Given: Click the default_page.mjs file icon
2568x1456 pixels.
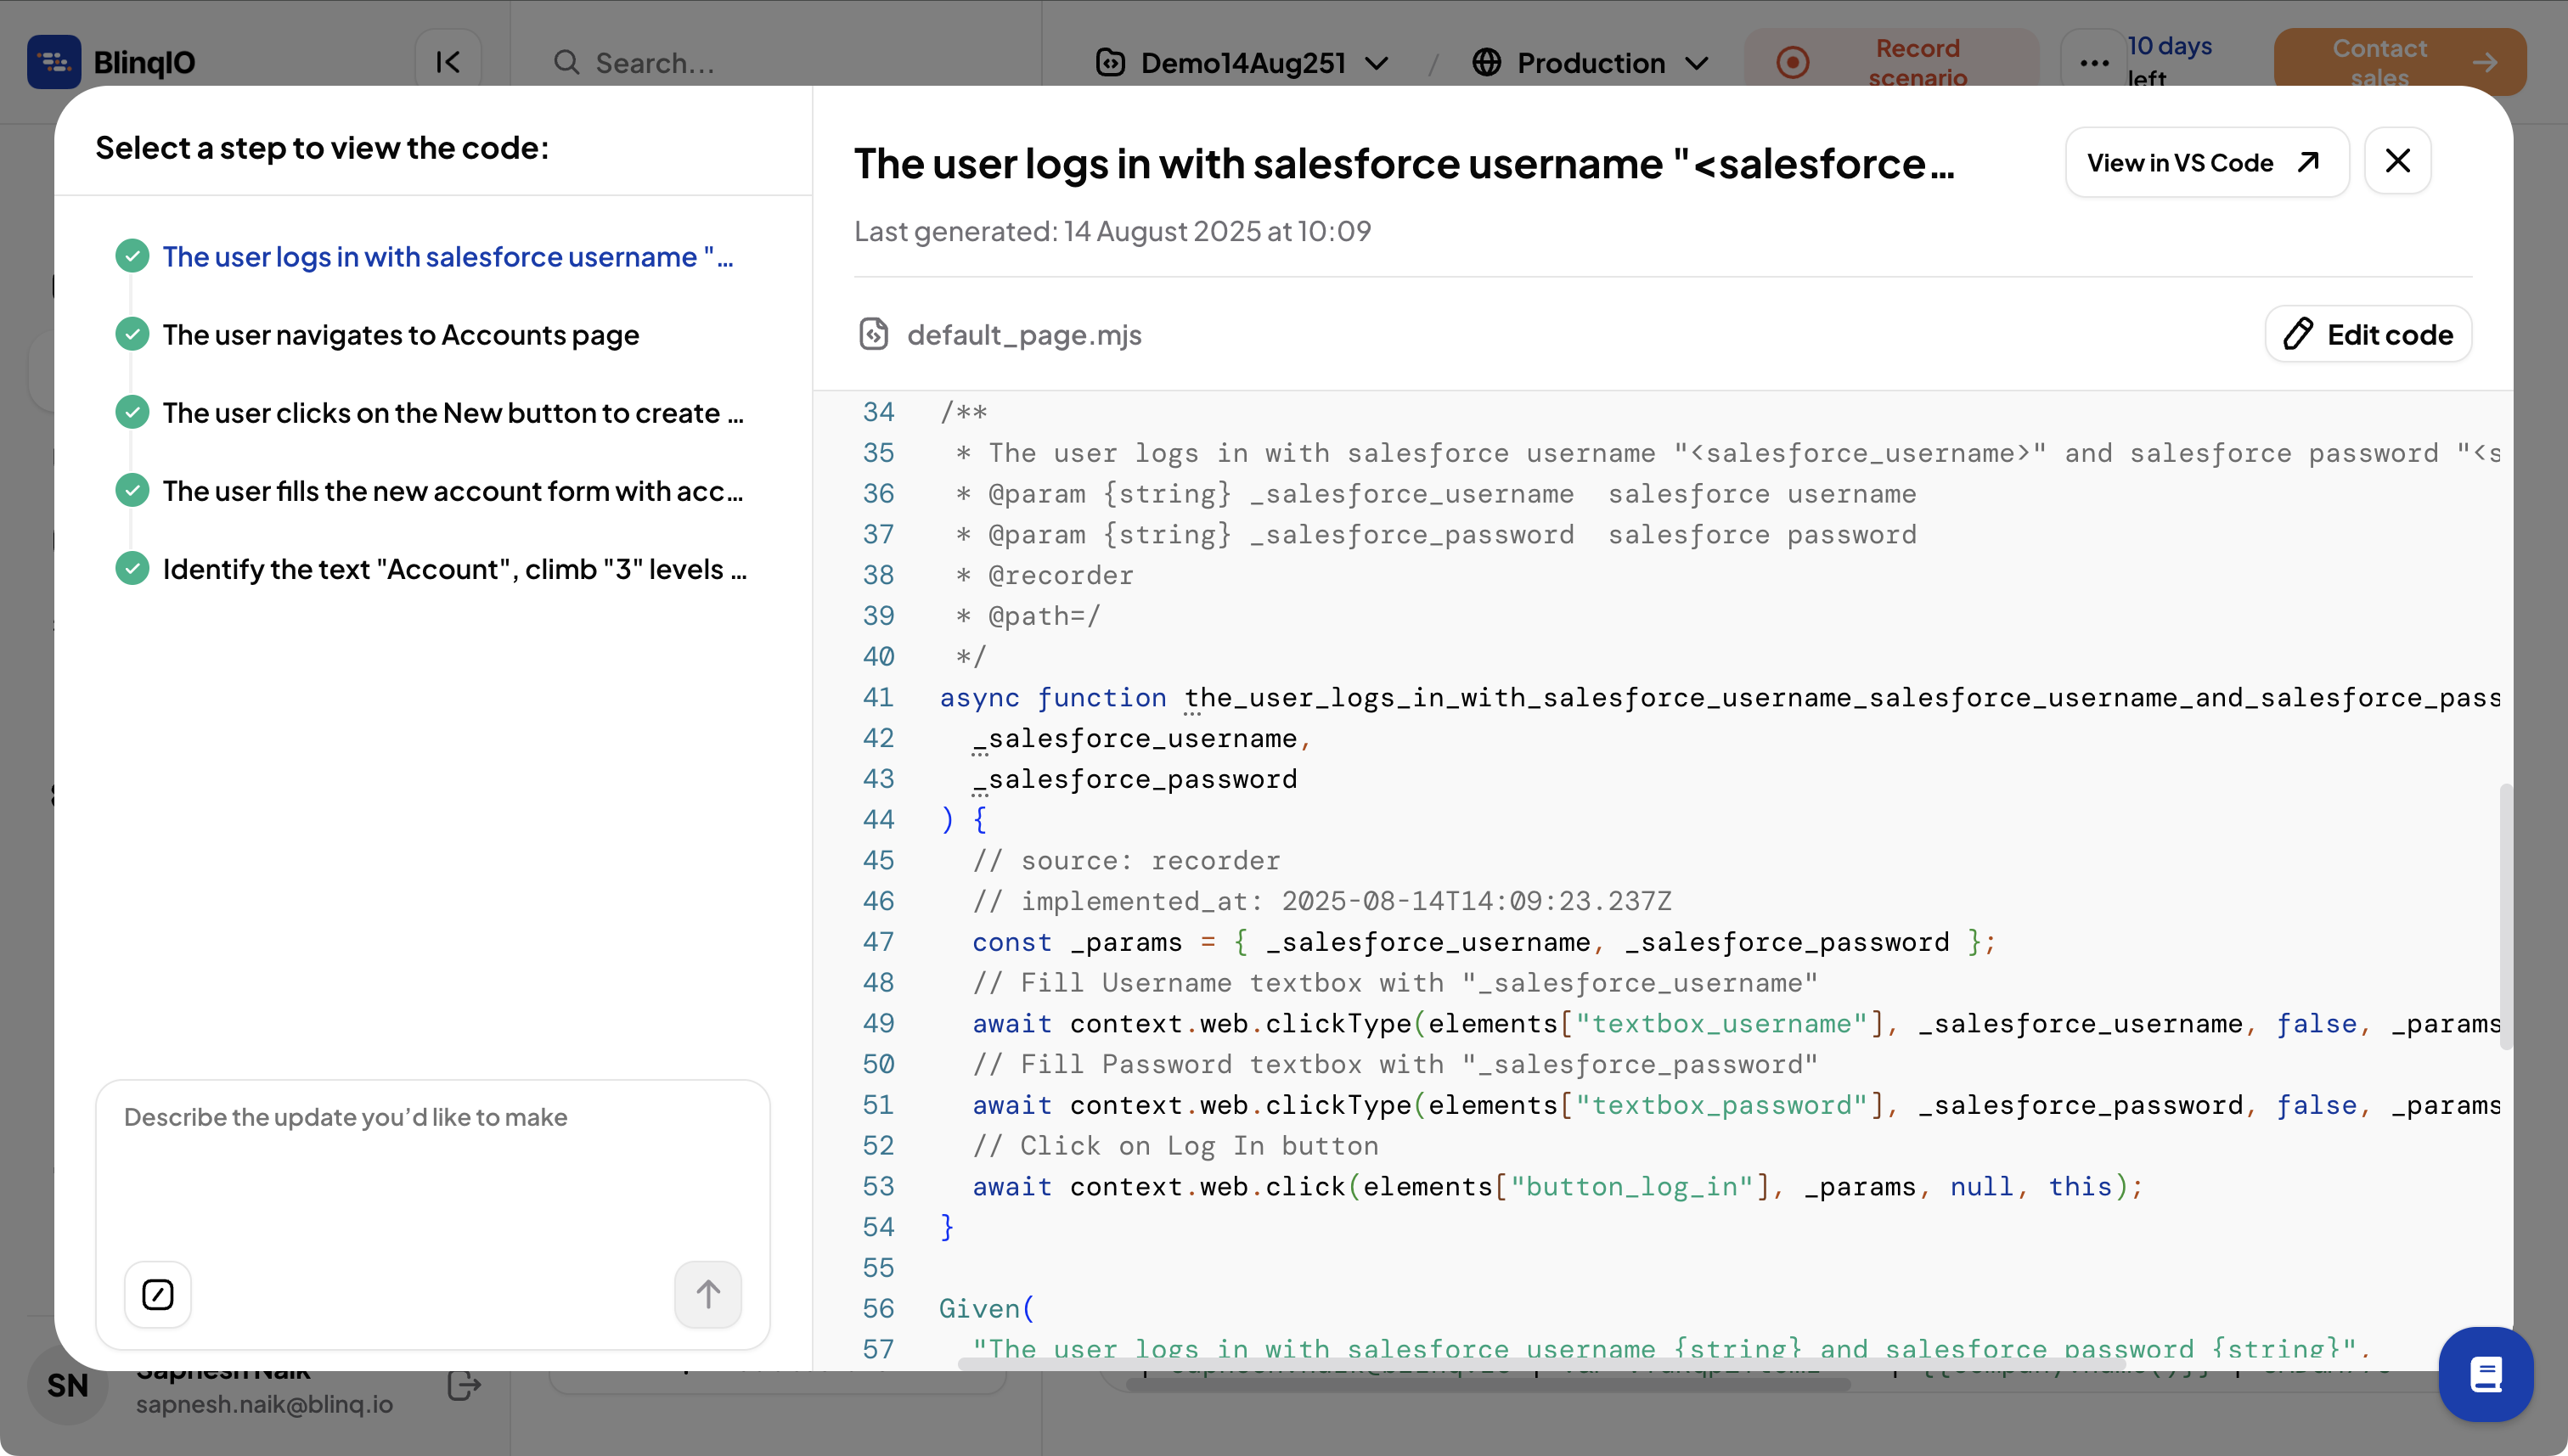Looking at the screenshot, I should [873, 334].
